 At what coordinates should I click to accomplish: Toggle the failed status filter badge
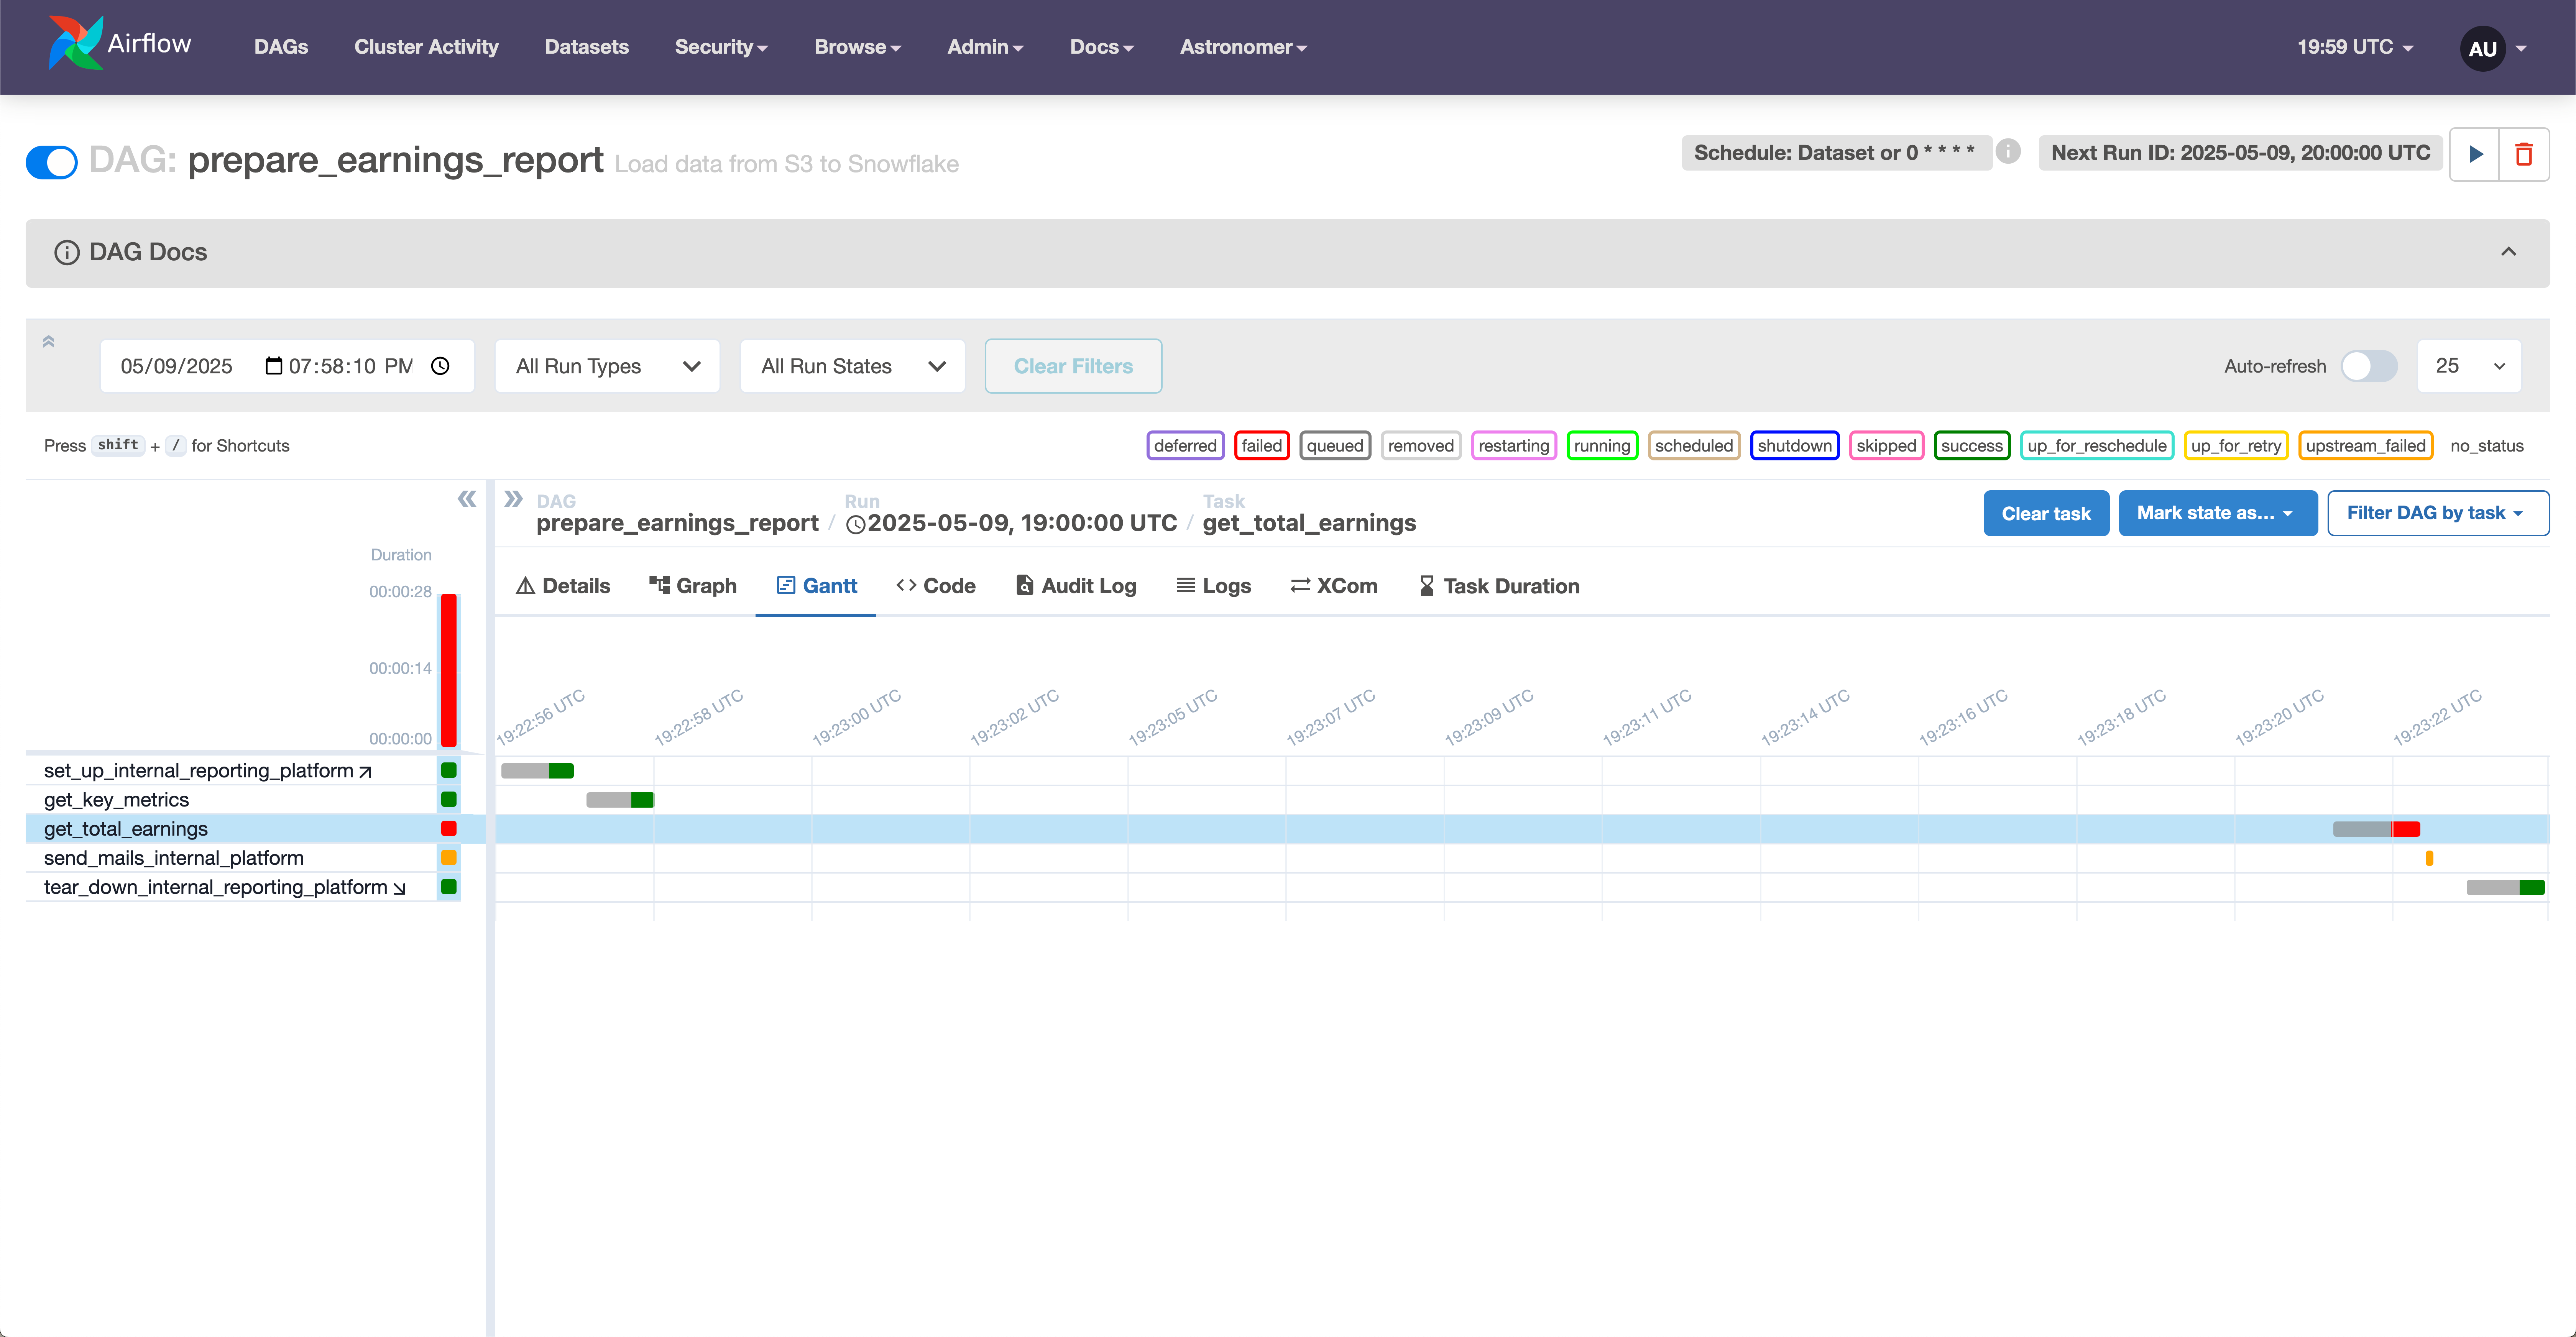click(1261, 445)
